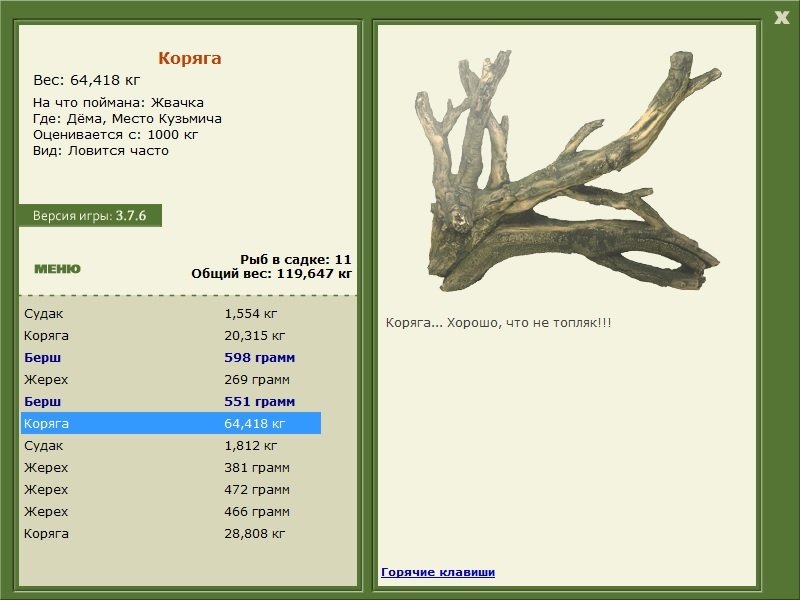Screen dimensions: 800x600
Task: Select Жерех 472 грамм entry
Action: pyautogui.click(x=171, y=489)
